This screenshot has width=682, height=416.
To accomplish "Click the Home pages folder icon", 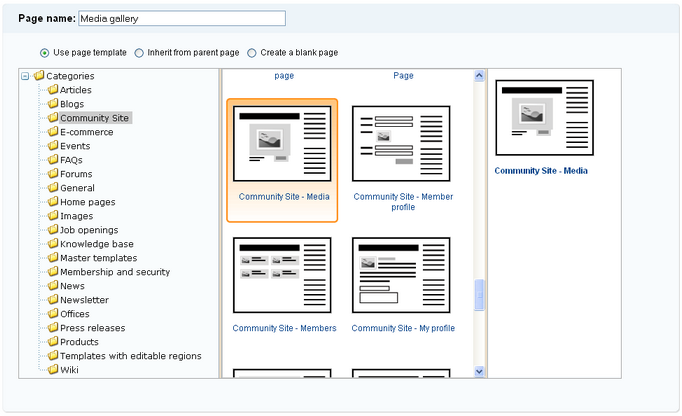I will 53,201.
